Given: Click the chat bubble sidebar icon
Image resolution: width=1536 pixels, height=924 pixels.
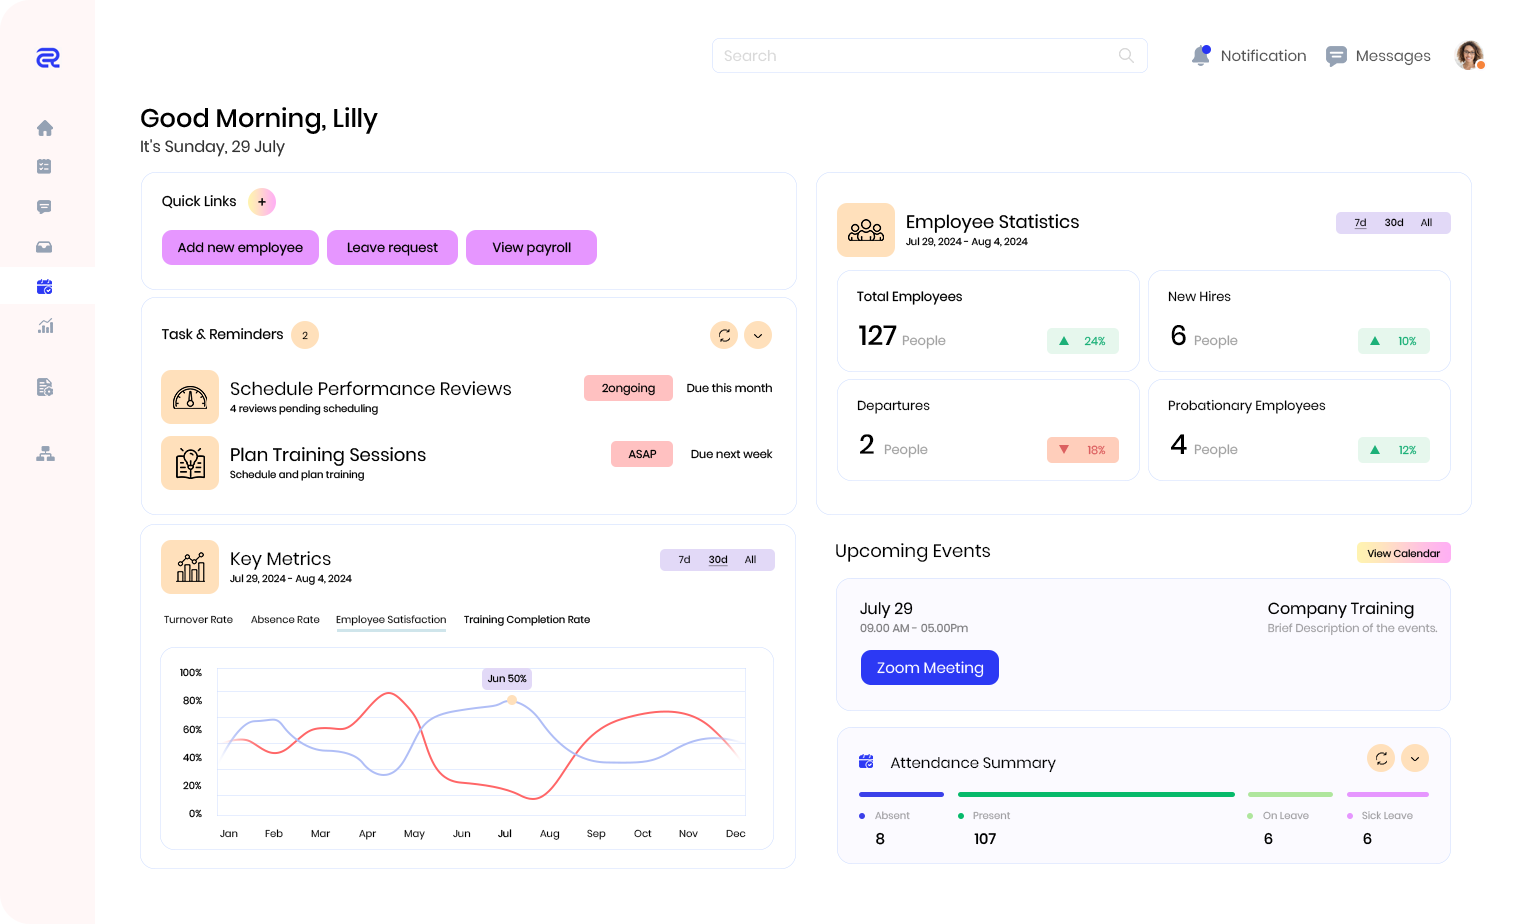Looking at the screenshot, I should coord(44,207).
